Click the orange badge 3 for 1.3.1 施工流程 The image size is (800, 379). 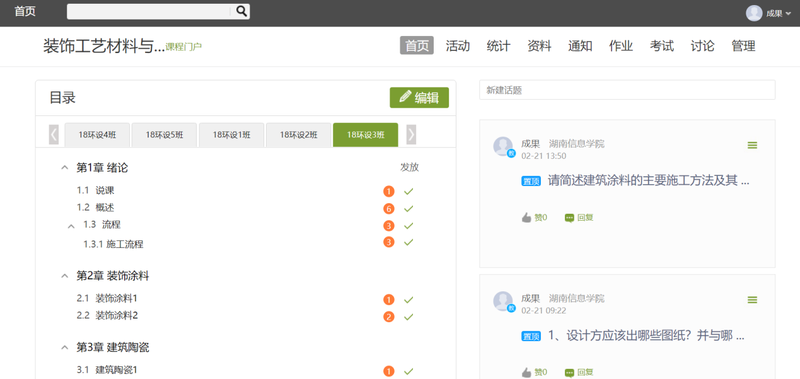point(389,242)
